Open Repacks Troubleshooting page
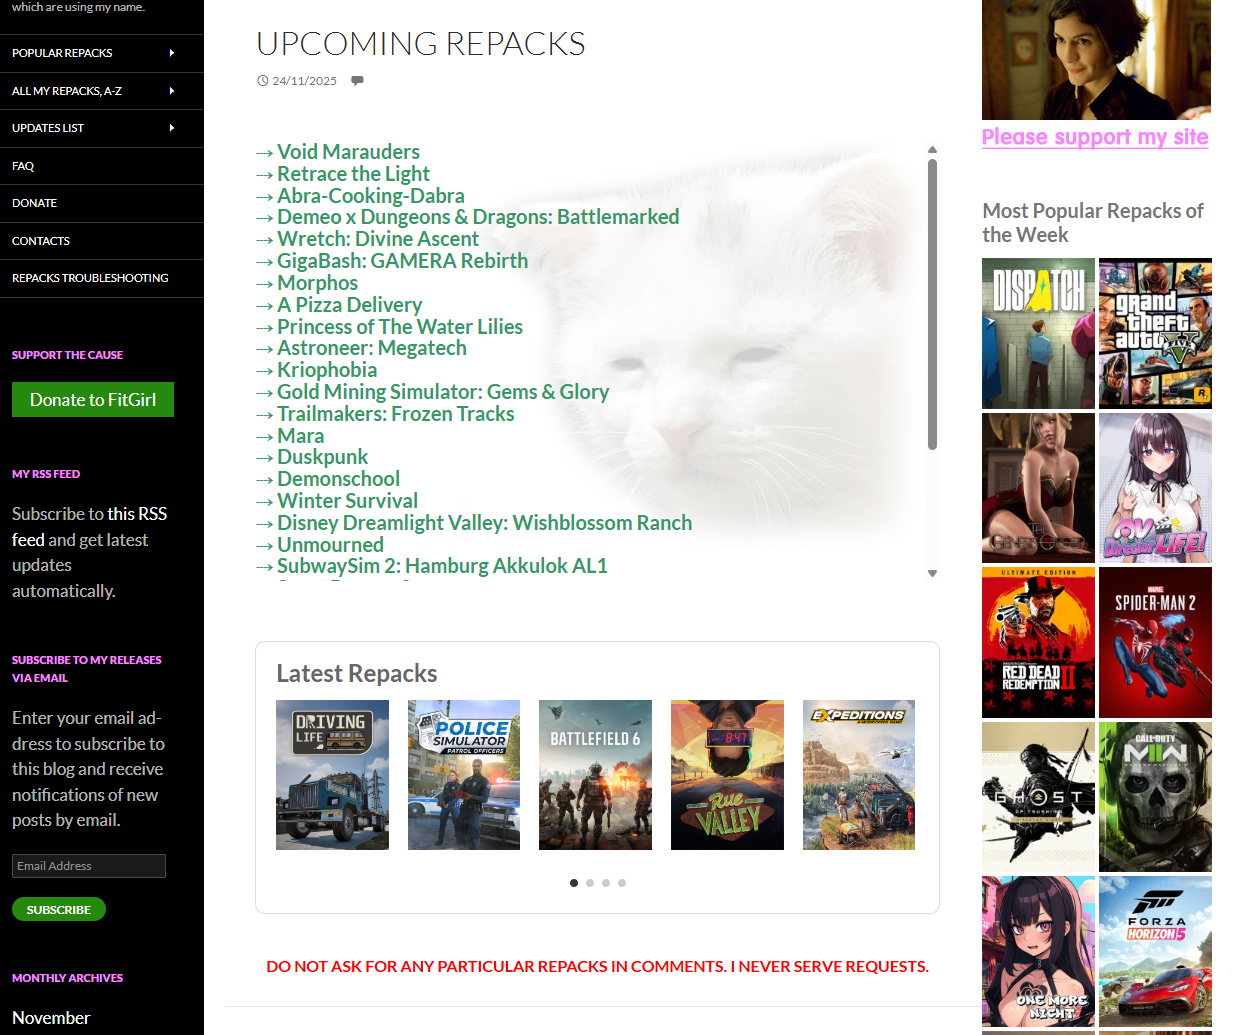Image resolution: width=1234 pixels, height=1035 pixels. [90, 278]
